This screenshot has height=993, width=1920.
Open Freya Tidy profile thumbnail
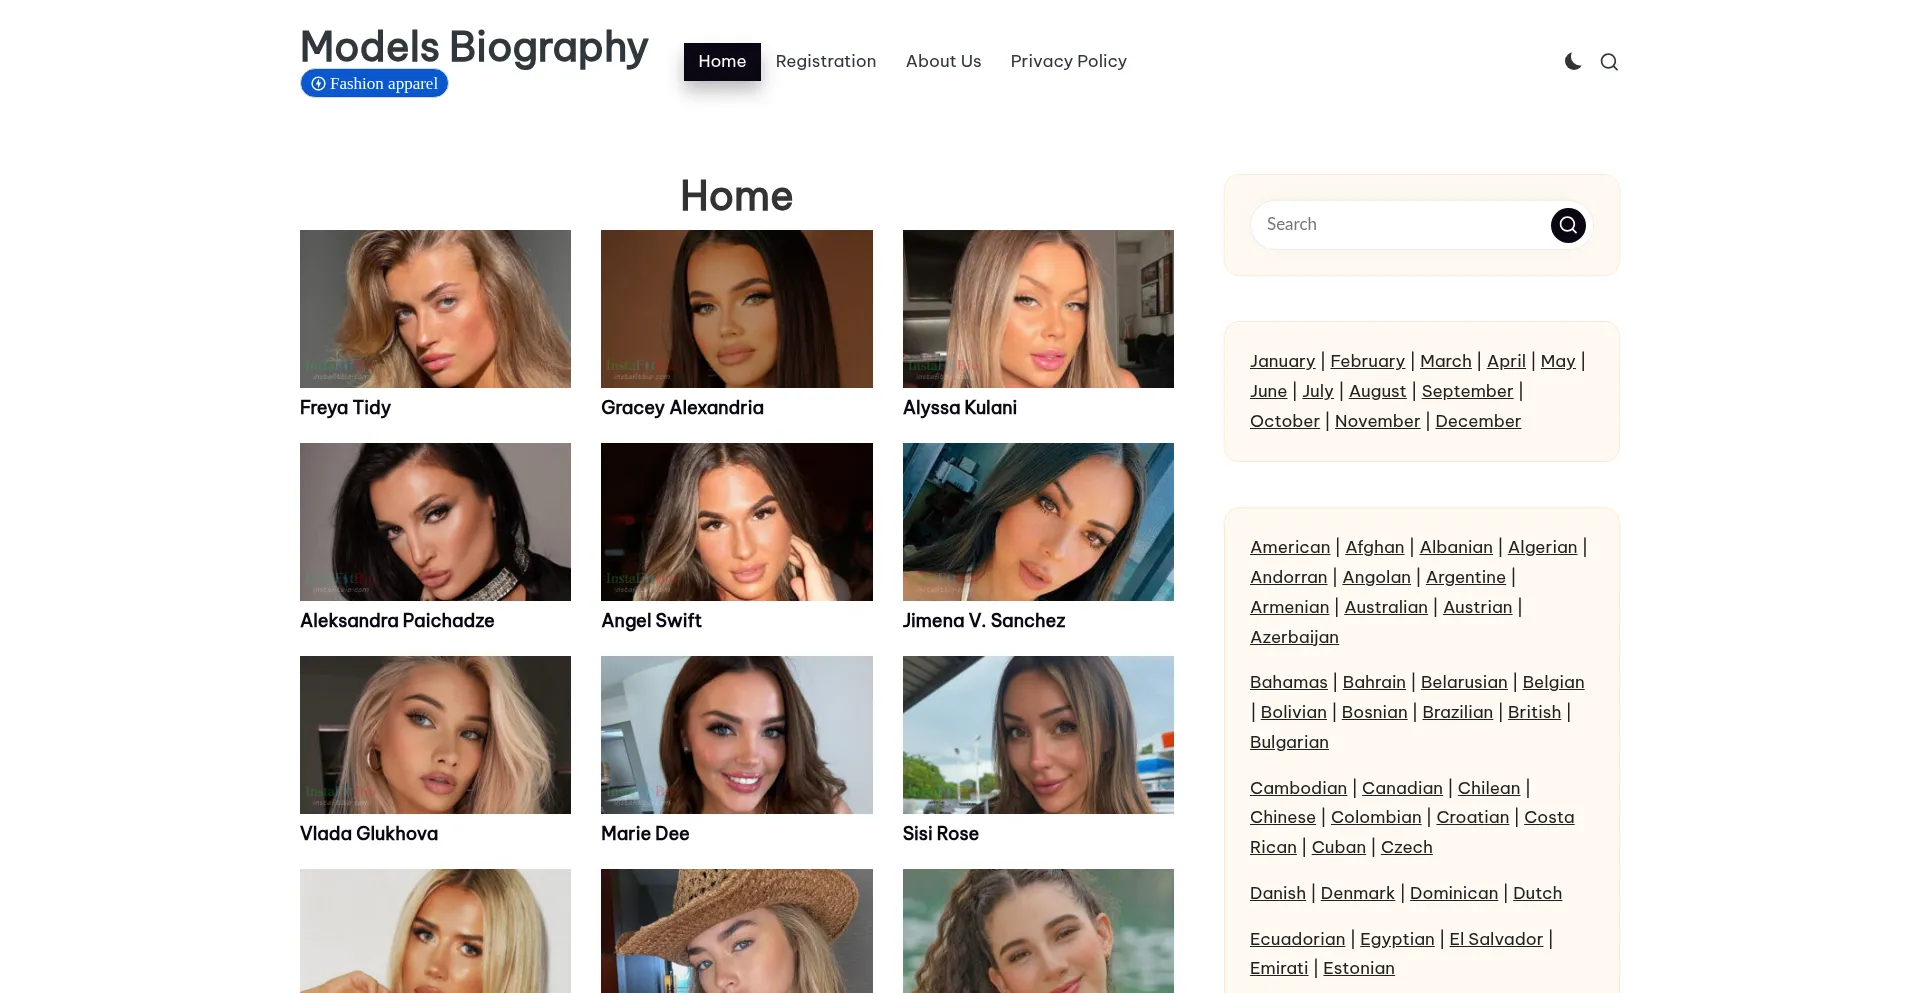pyautogui.click(x=435, y=309)
